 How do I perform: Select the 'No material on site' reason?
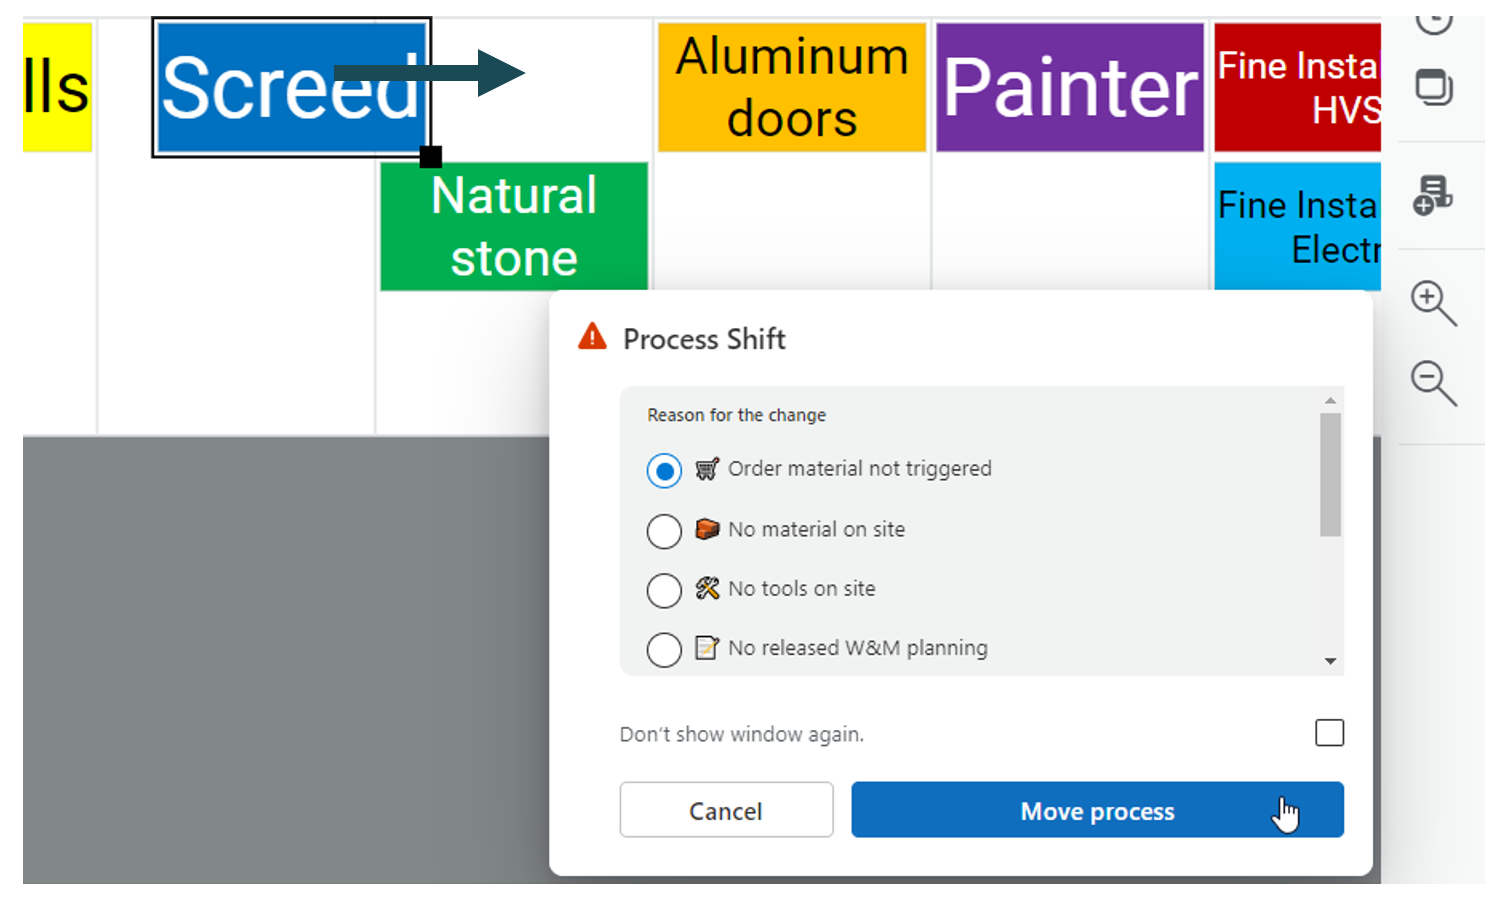tap(664, 531)
